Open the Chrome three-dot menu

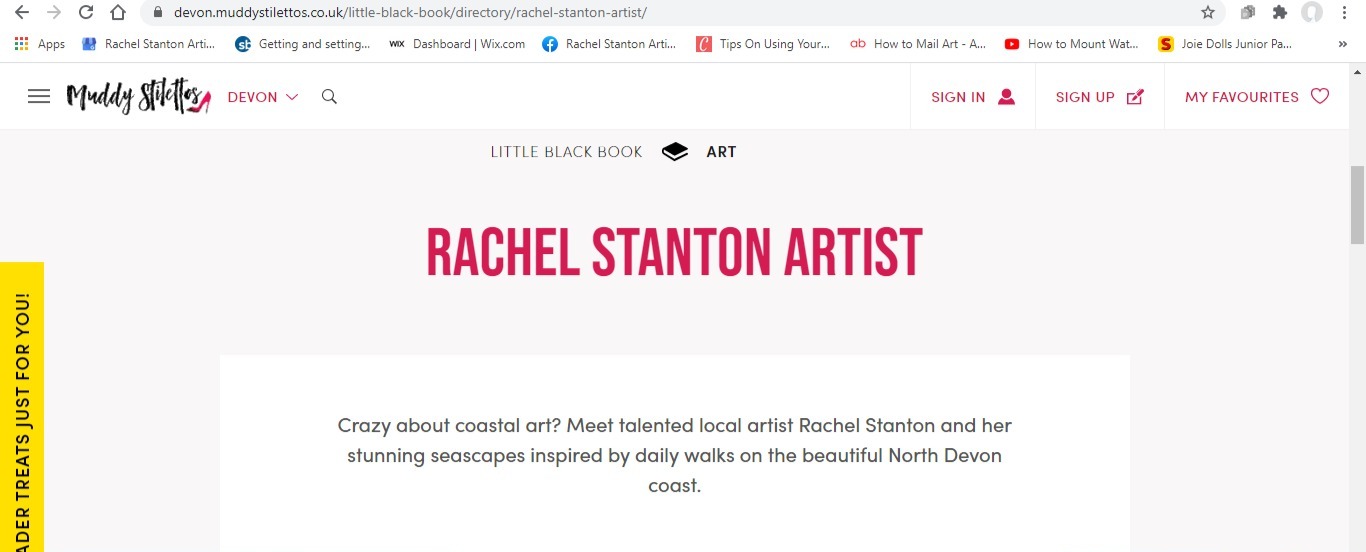1345,13
